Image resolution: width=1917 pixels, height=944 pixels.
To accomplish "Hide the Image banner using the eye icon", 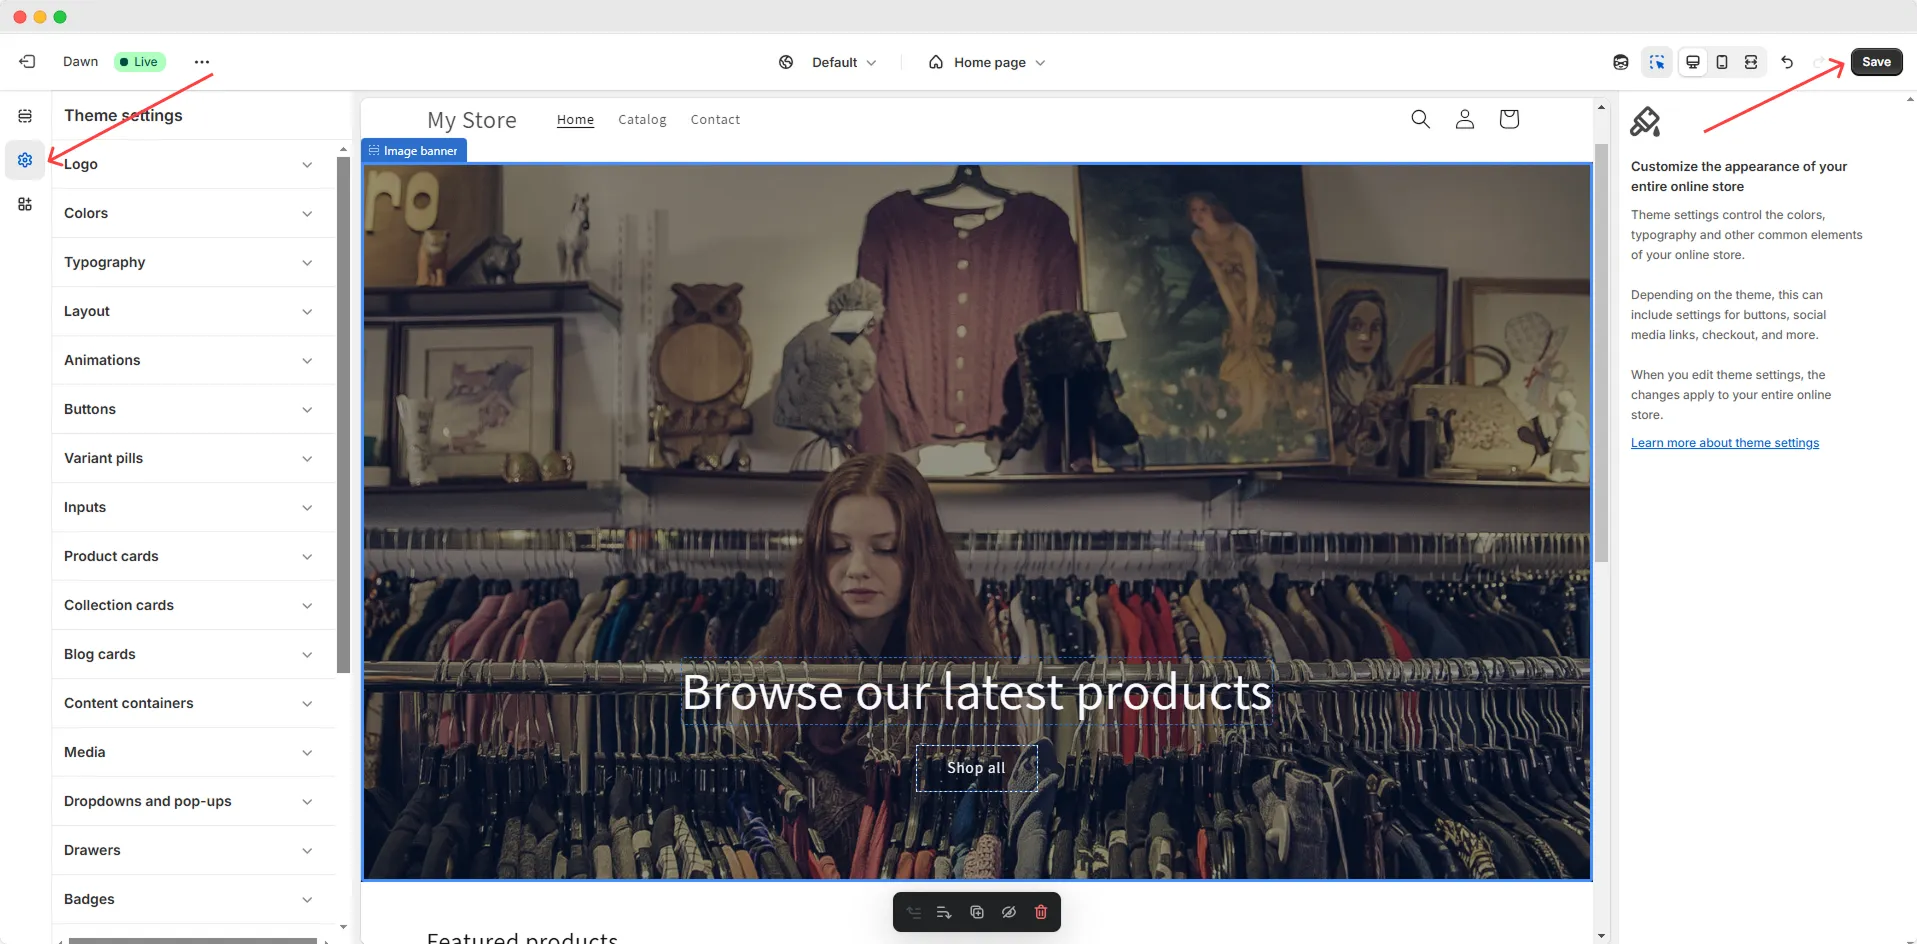I will pos(1008,911).
